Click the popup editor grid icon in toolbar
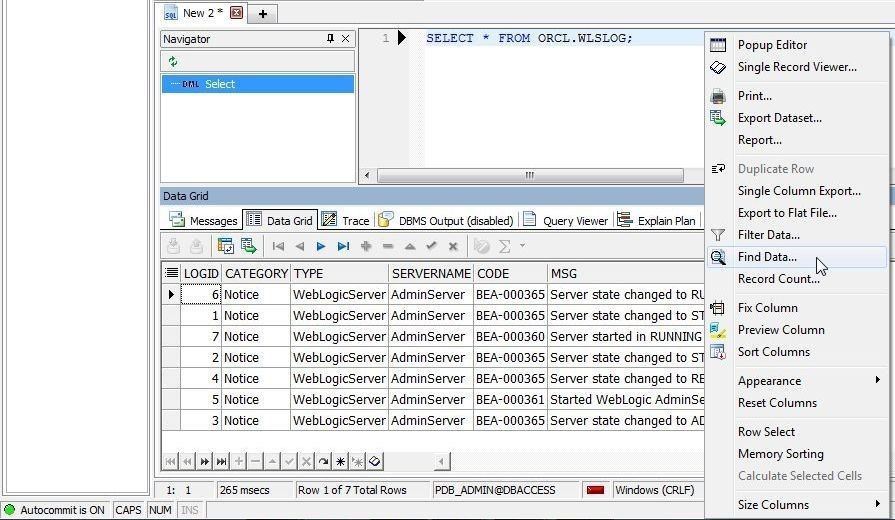The height and width of the screenshot is (520, 895). coord(226,246)
